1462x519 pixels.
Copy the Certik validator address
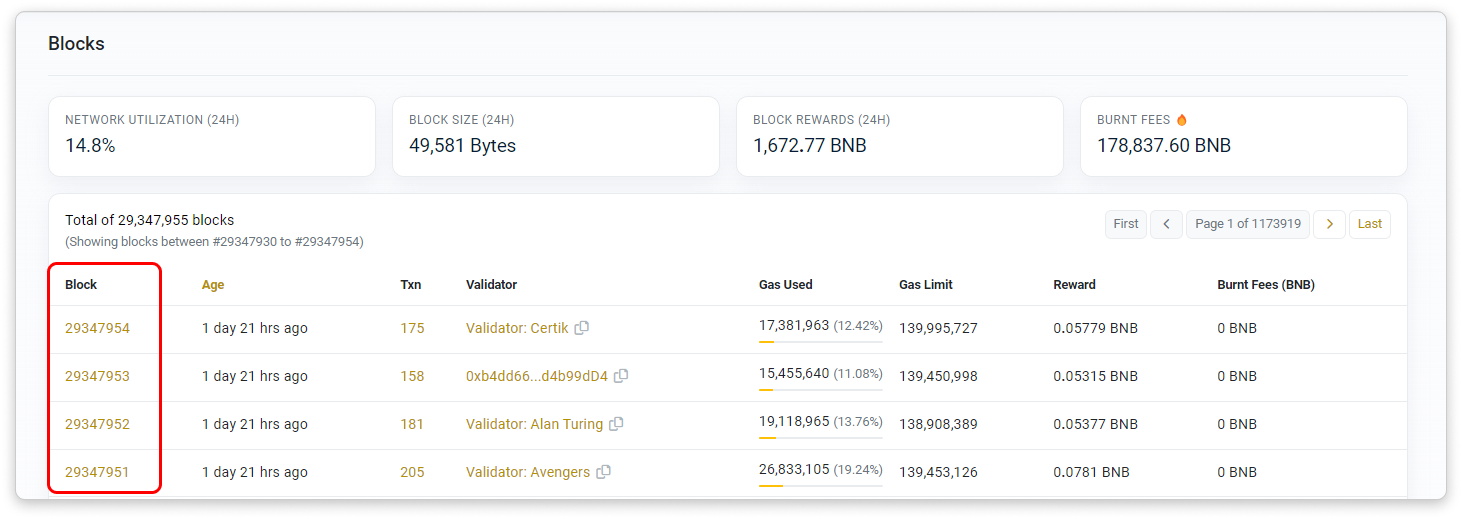582,328
